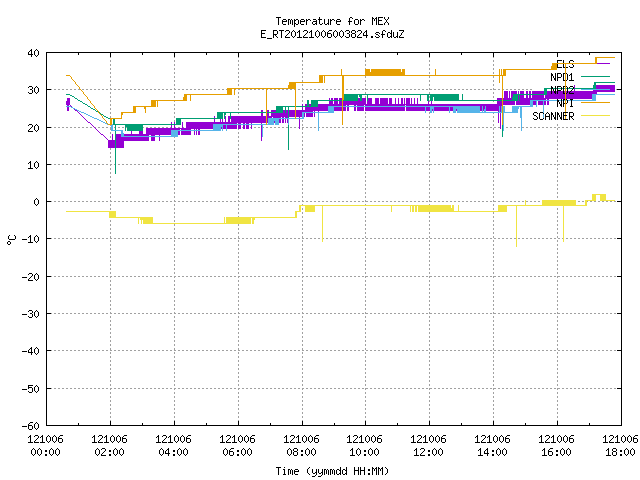Click the y-axis label 20
640x480 pixels.
coord(33,128)
